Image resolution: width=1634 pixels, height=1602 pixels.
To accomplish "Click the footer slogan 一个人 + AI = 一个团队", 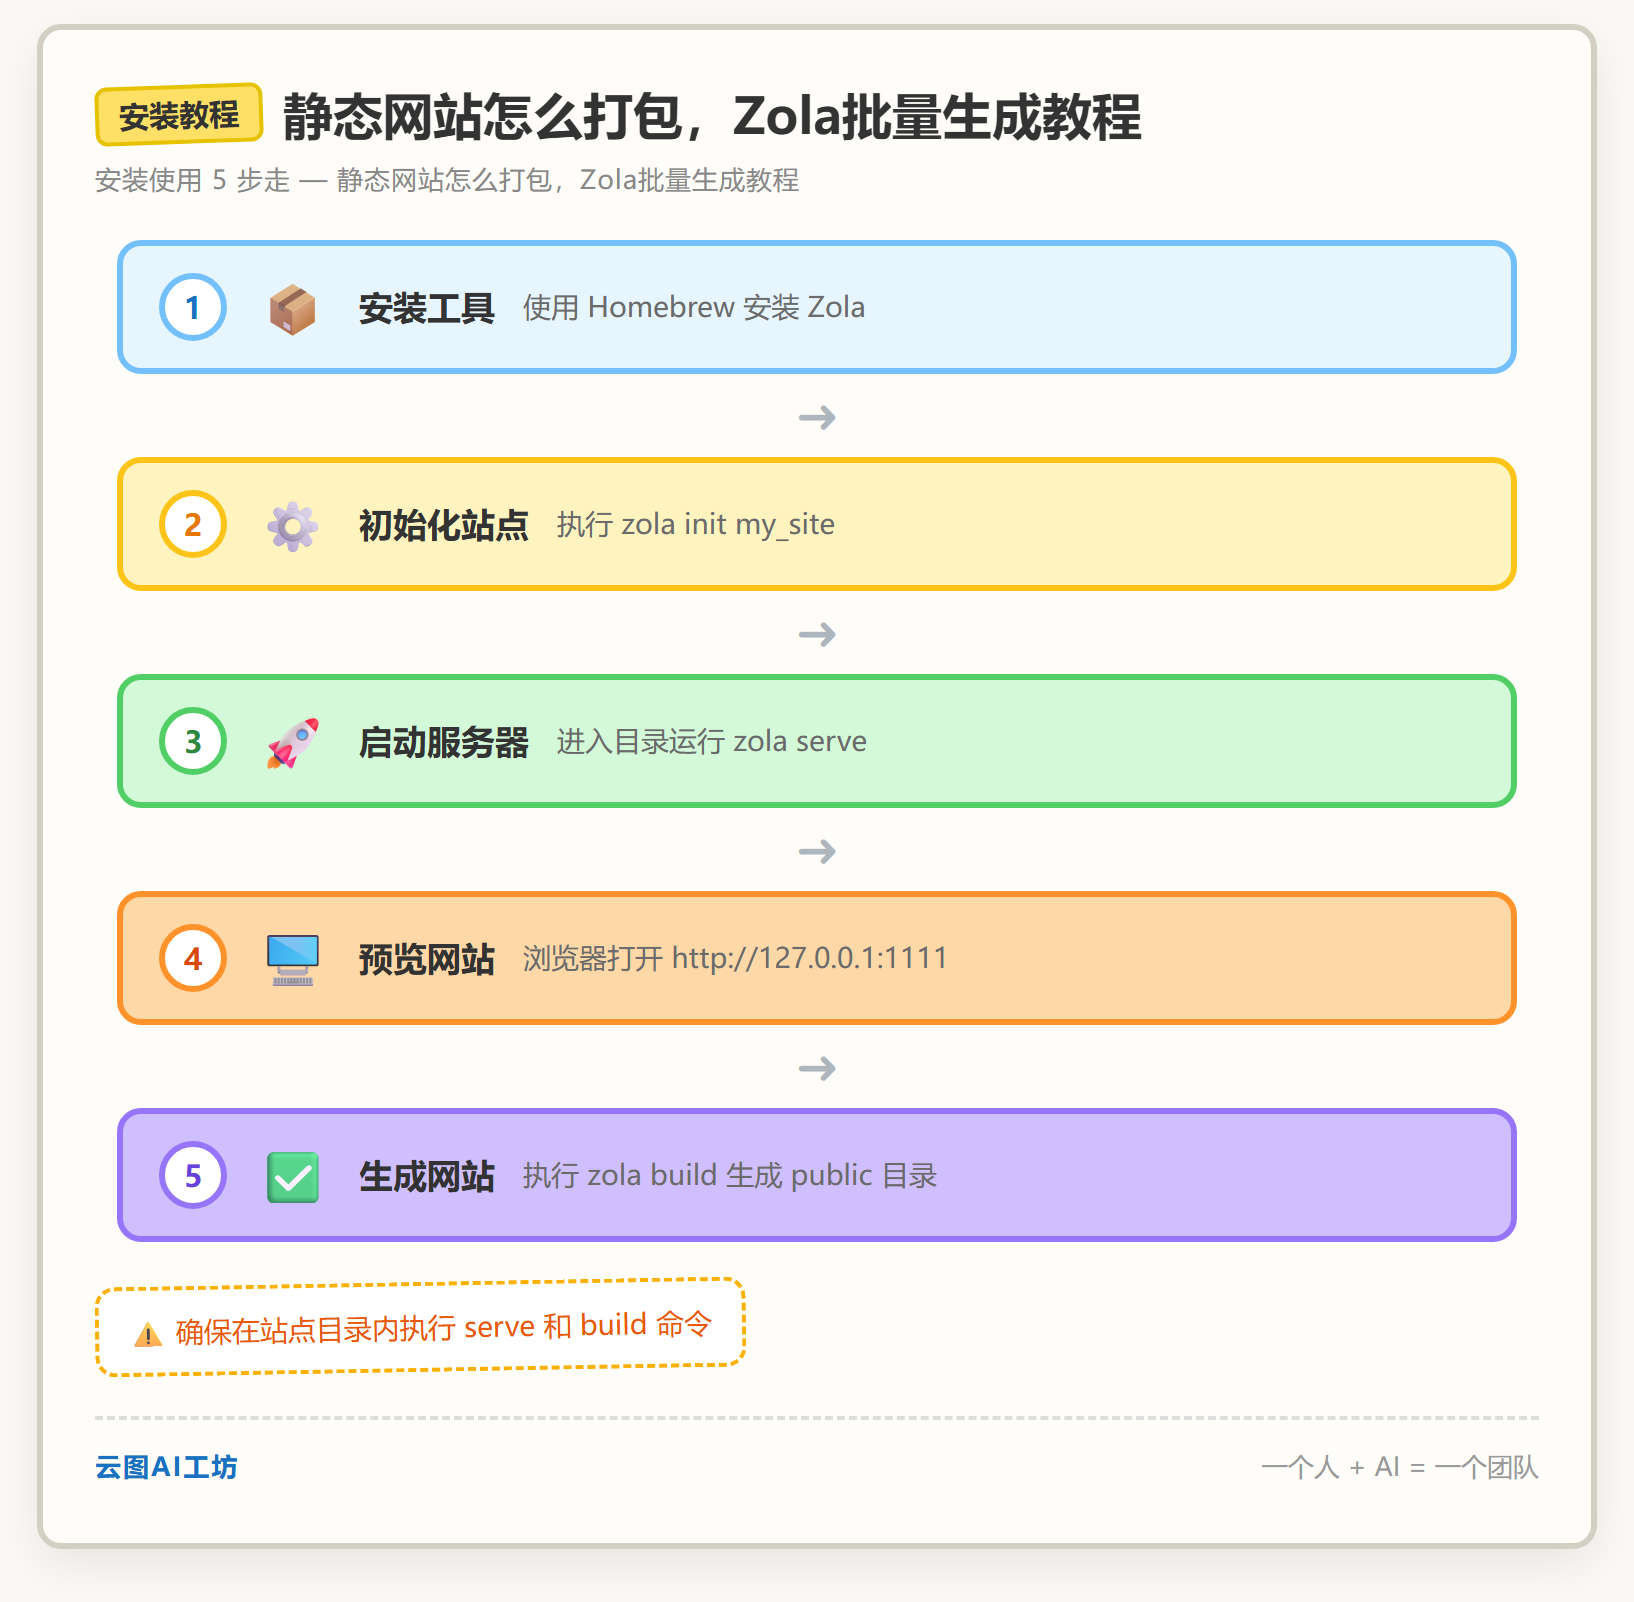I will [x=1400, y=1467].
